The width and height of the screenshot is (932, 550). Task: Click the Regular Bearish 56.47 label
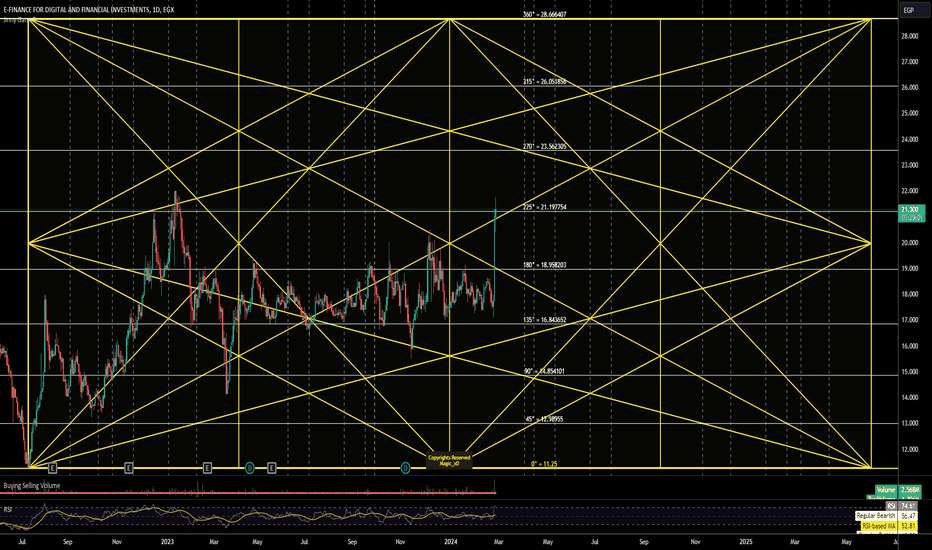coord(886,516)
